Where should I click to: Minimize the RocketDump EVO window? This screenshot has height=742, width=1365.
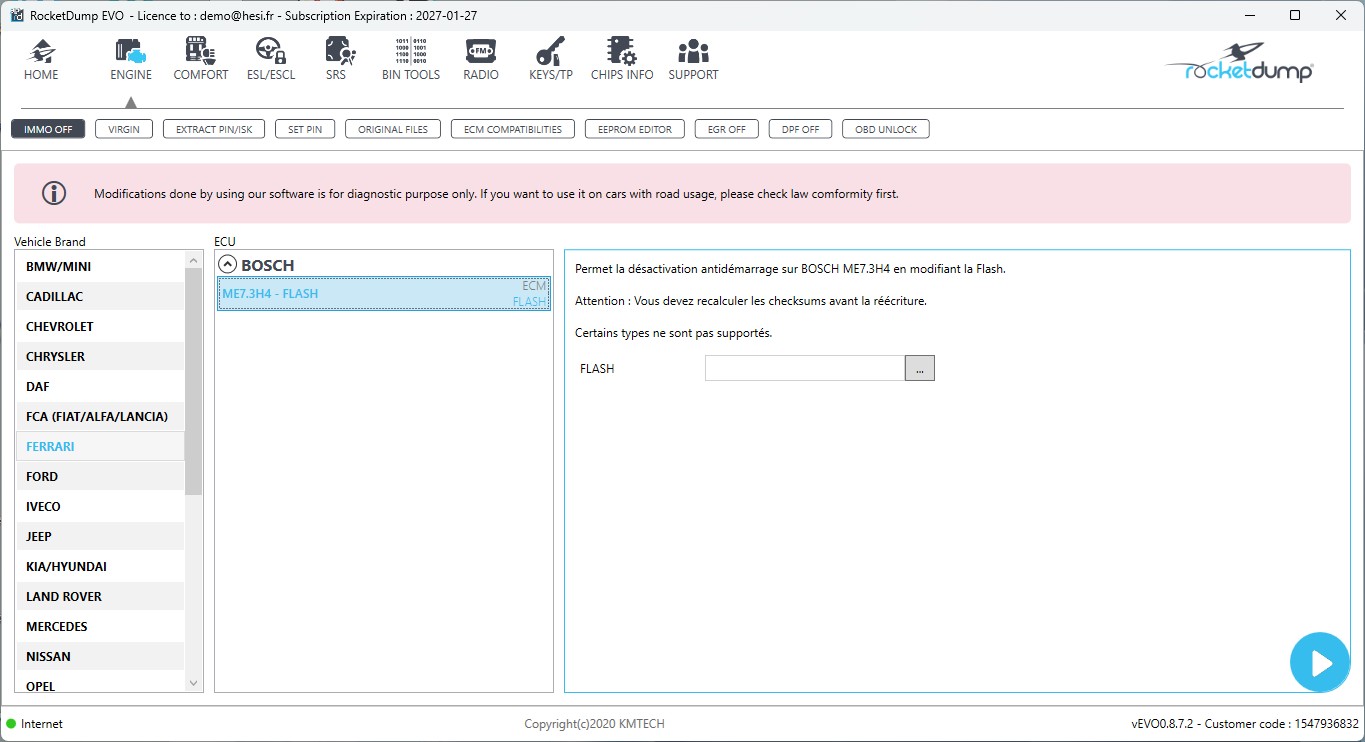tap(1250, 15)
